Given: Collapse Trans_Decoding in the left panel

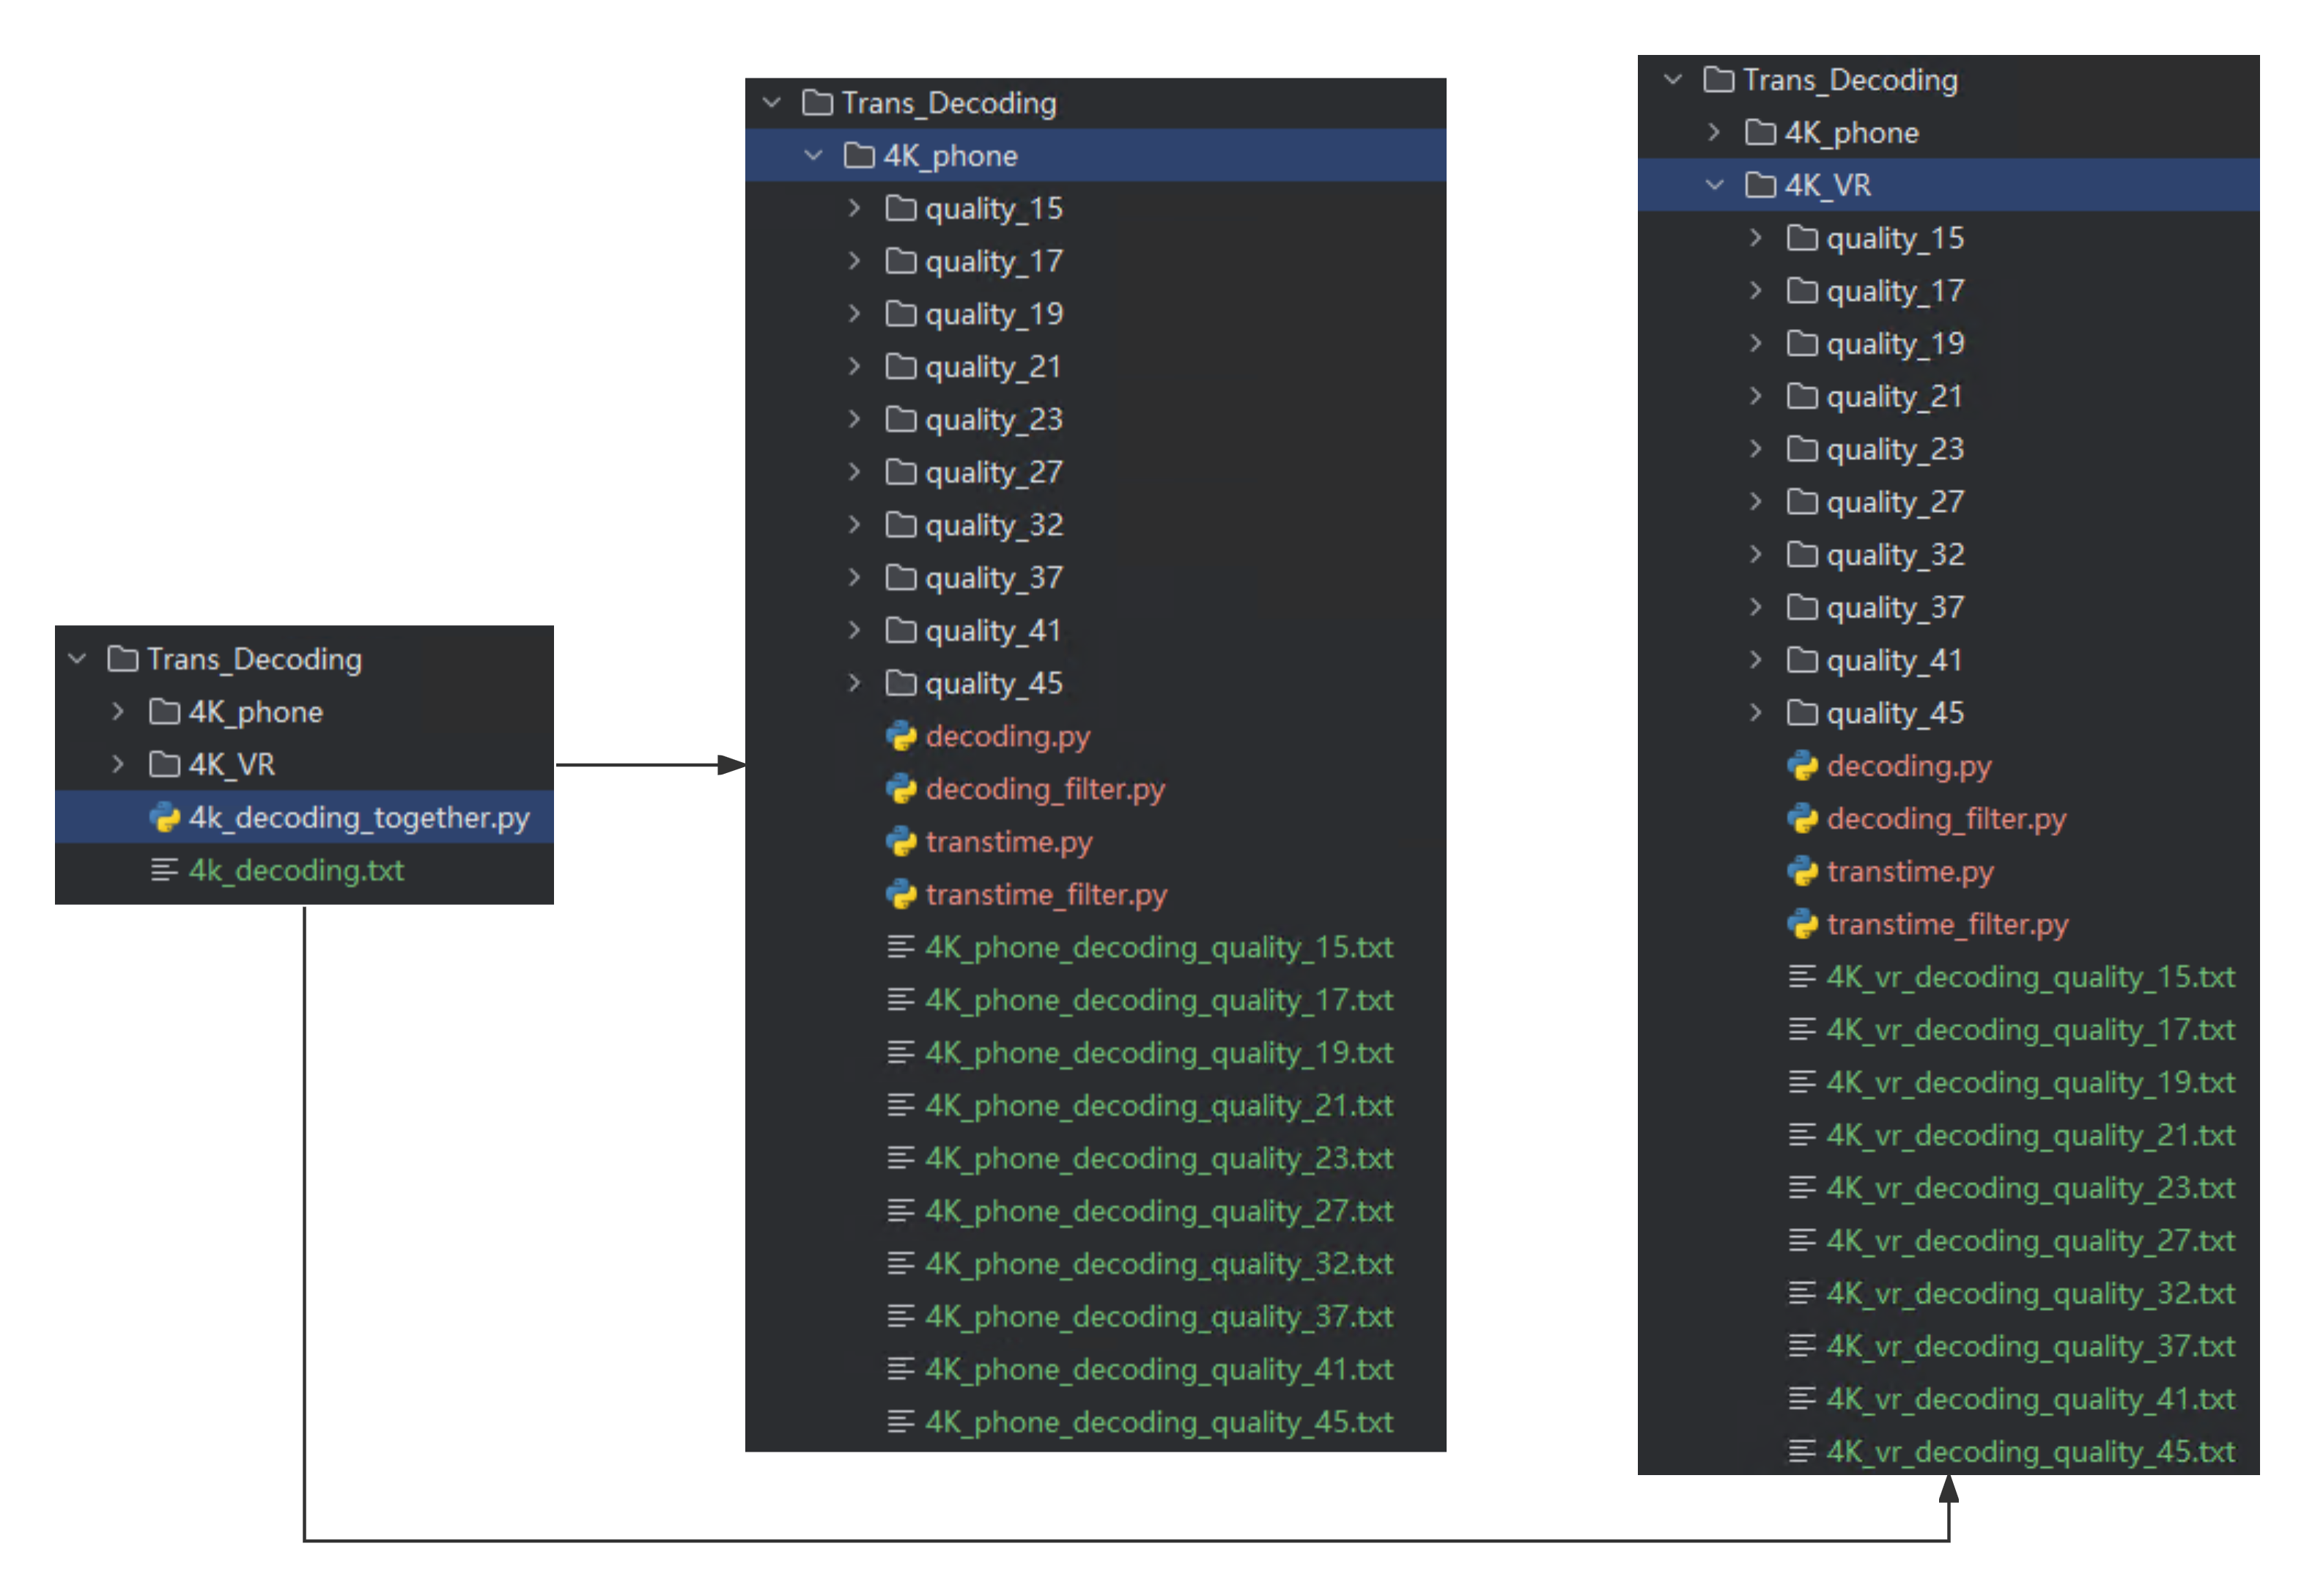Looking at the screenshot, I should [78, 659].
